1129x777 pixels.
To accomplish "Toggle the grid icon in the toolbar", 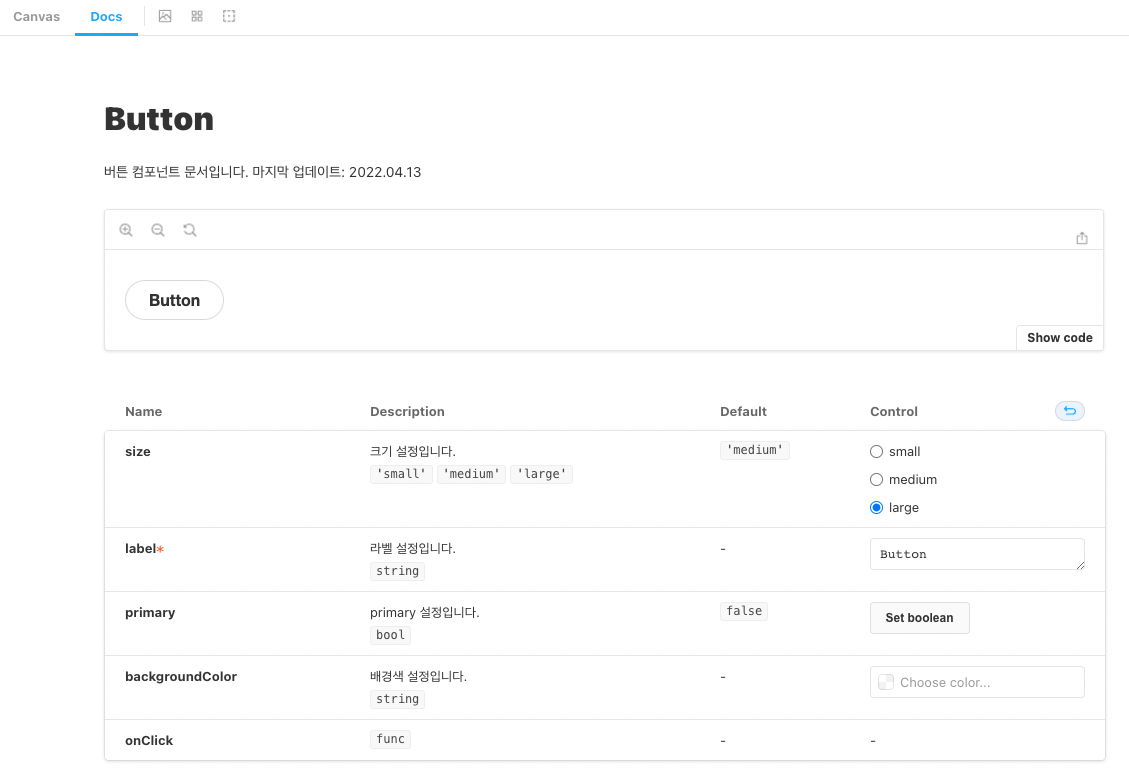I will [197, 17].
